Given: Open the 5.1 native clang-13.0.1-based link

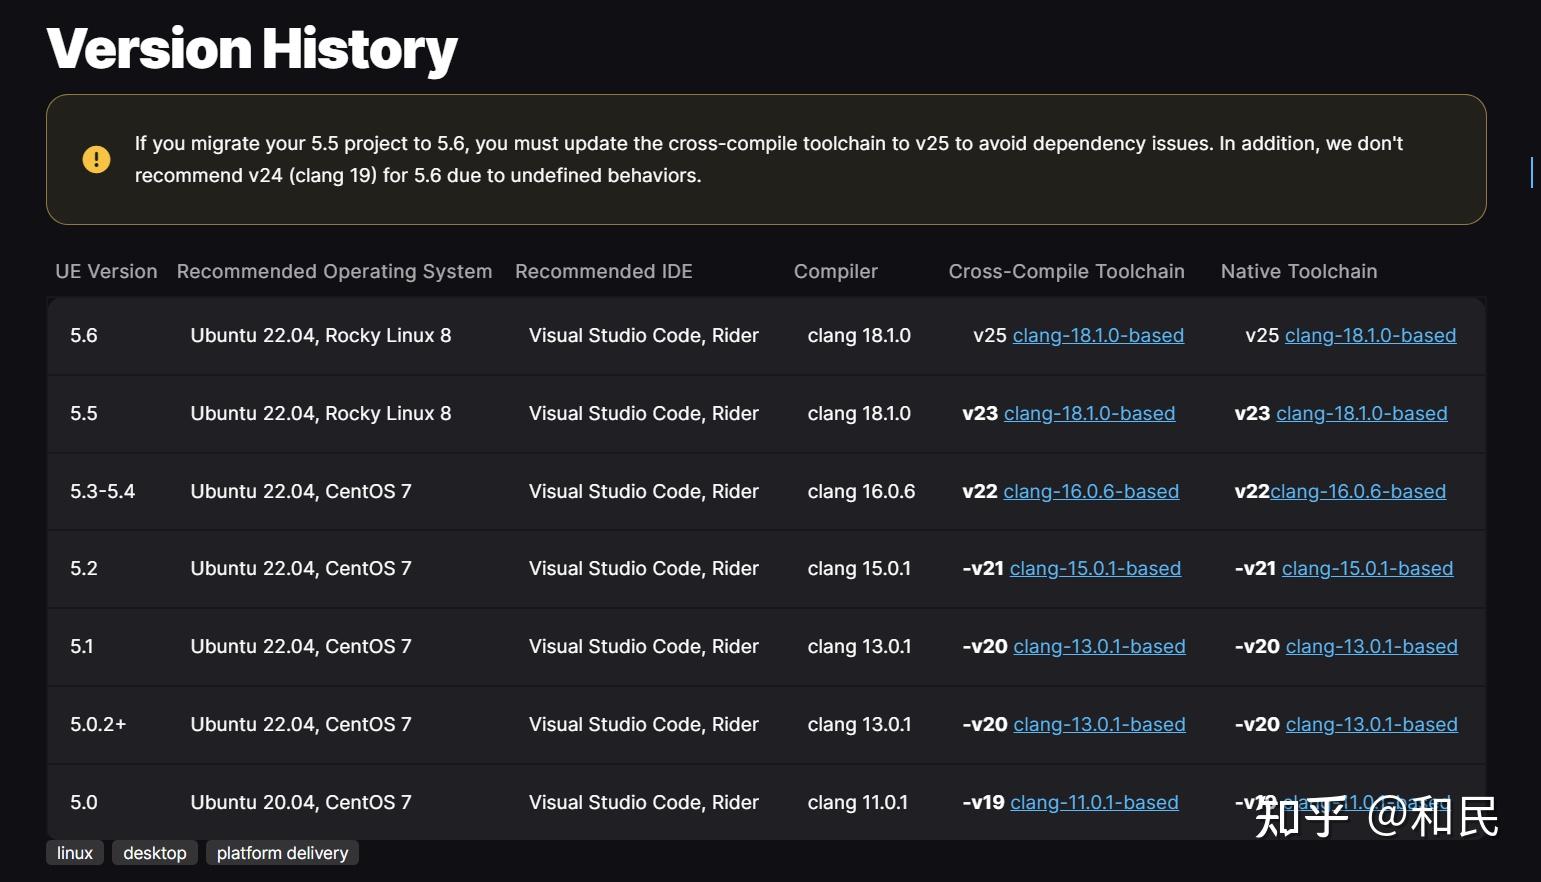Looking at the screenshot, I should [x=1371, y=647].
